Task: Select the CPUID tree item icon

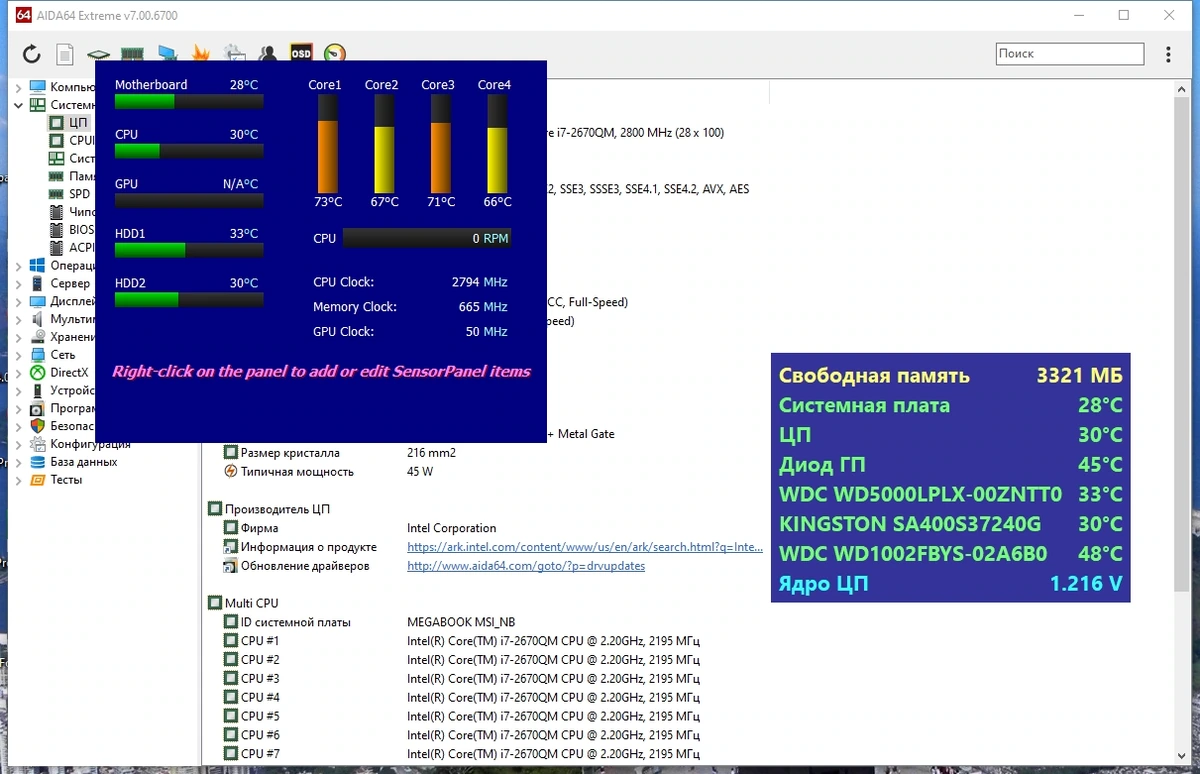Action: pyautogui.click(x=57, y=140)
